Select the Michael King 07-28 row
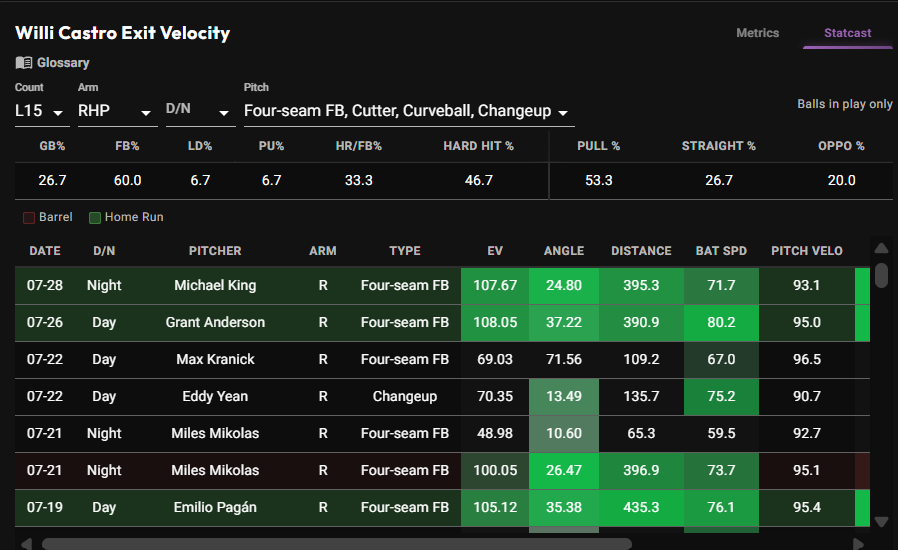This screenshot has width=898, height=550. tap(442, 285)
